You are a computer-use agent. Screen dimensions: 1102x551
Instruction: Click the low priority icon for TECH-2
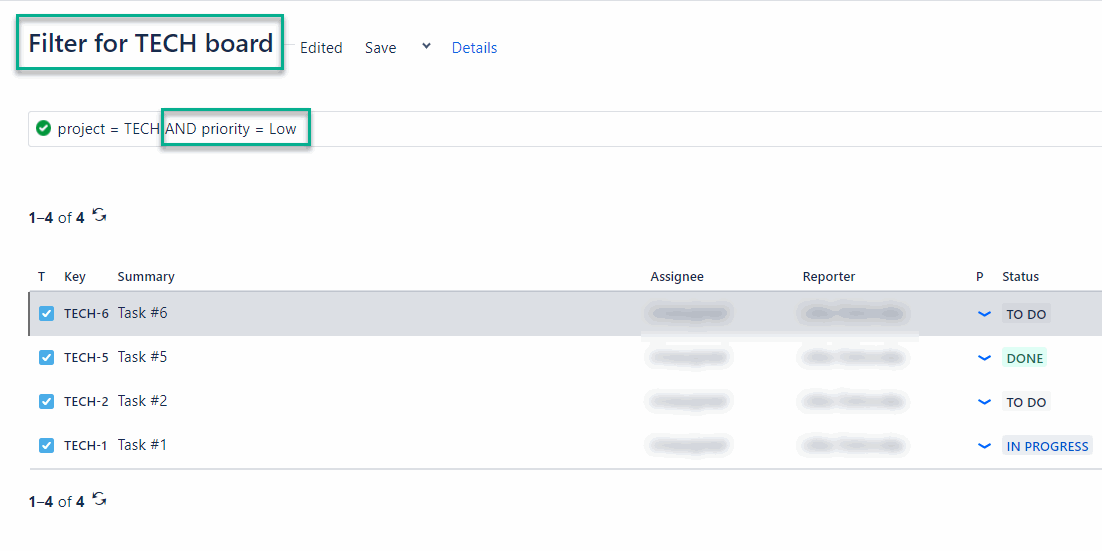pyautogui.click(x=984, y=402)
